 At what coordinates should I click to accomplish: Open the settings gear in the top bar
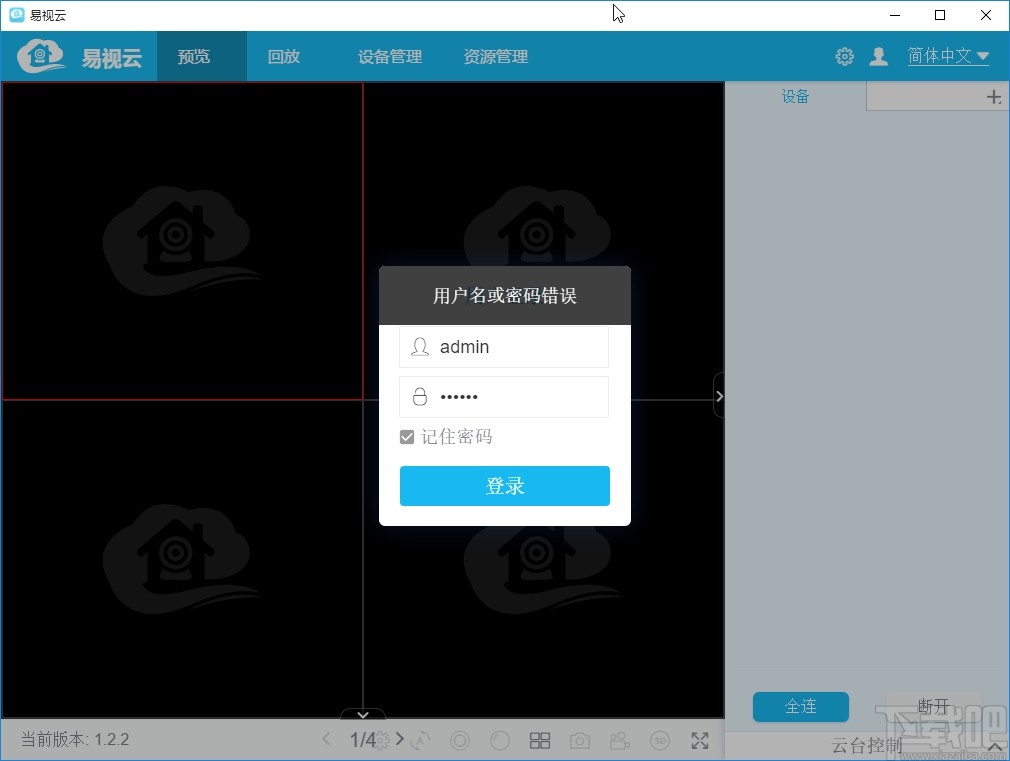click(845, 57)
